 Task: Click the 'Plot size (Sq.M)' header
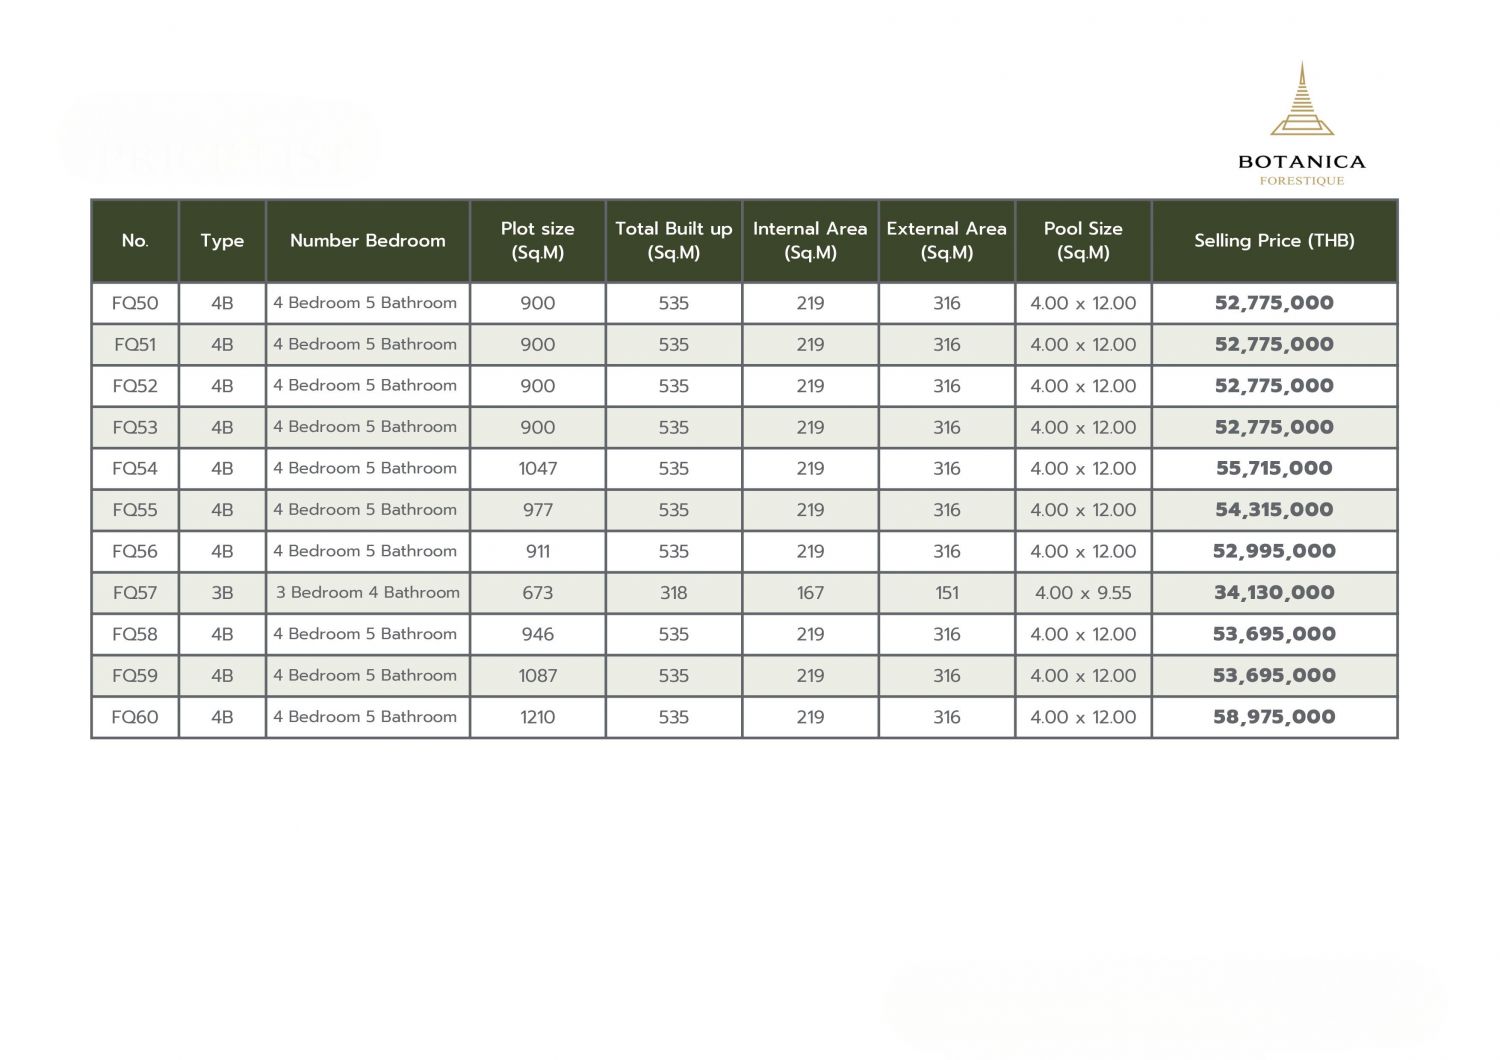537,241
